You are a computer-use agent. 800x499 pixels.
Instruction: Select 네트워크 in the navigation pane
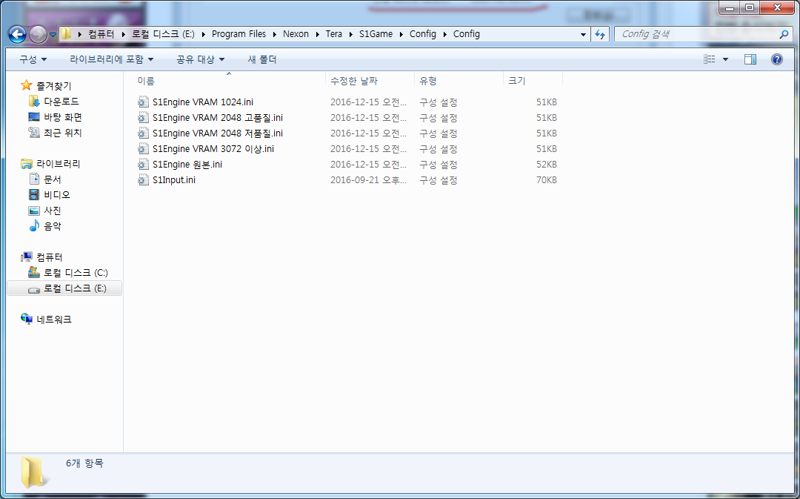[54, 319]
